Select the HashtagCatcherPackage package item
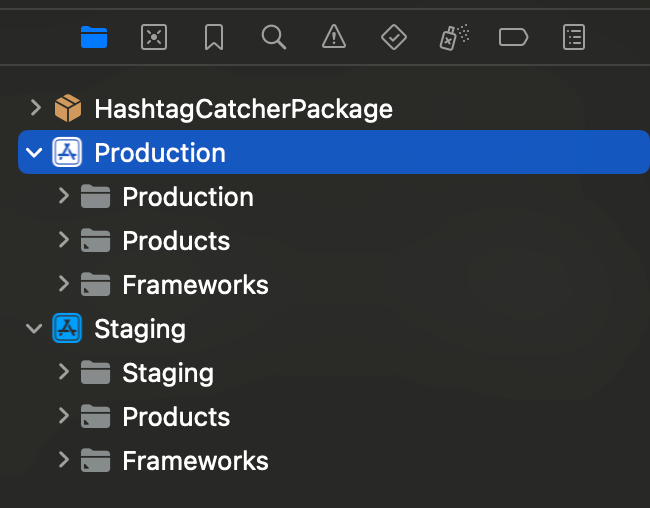Screen dimensions: 650x508 click(x=243, y=109)
